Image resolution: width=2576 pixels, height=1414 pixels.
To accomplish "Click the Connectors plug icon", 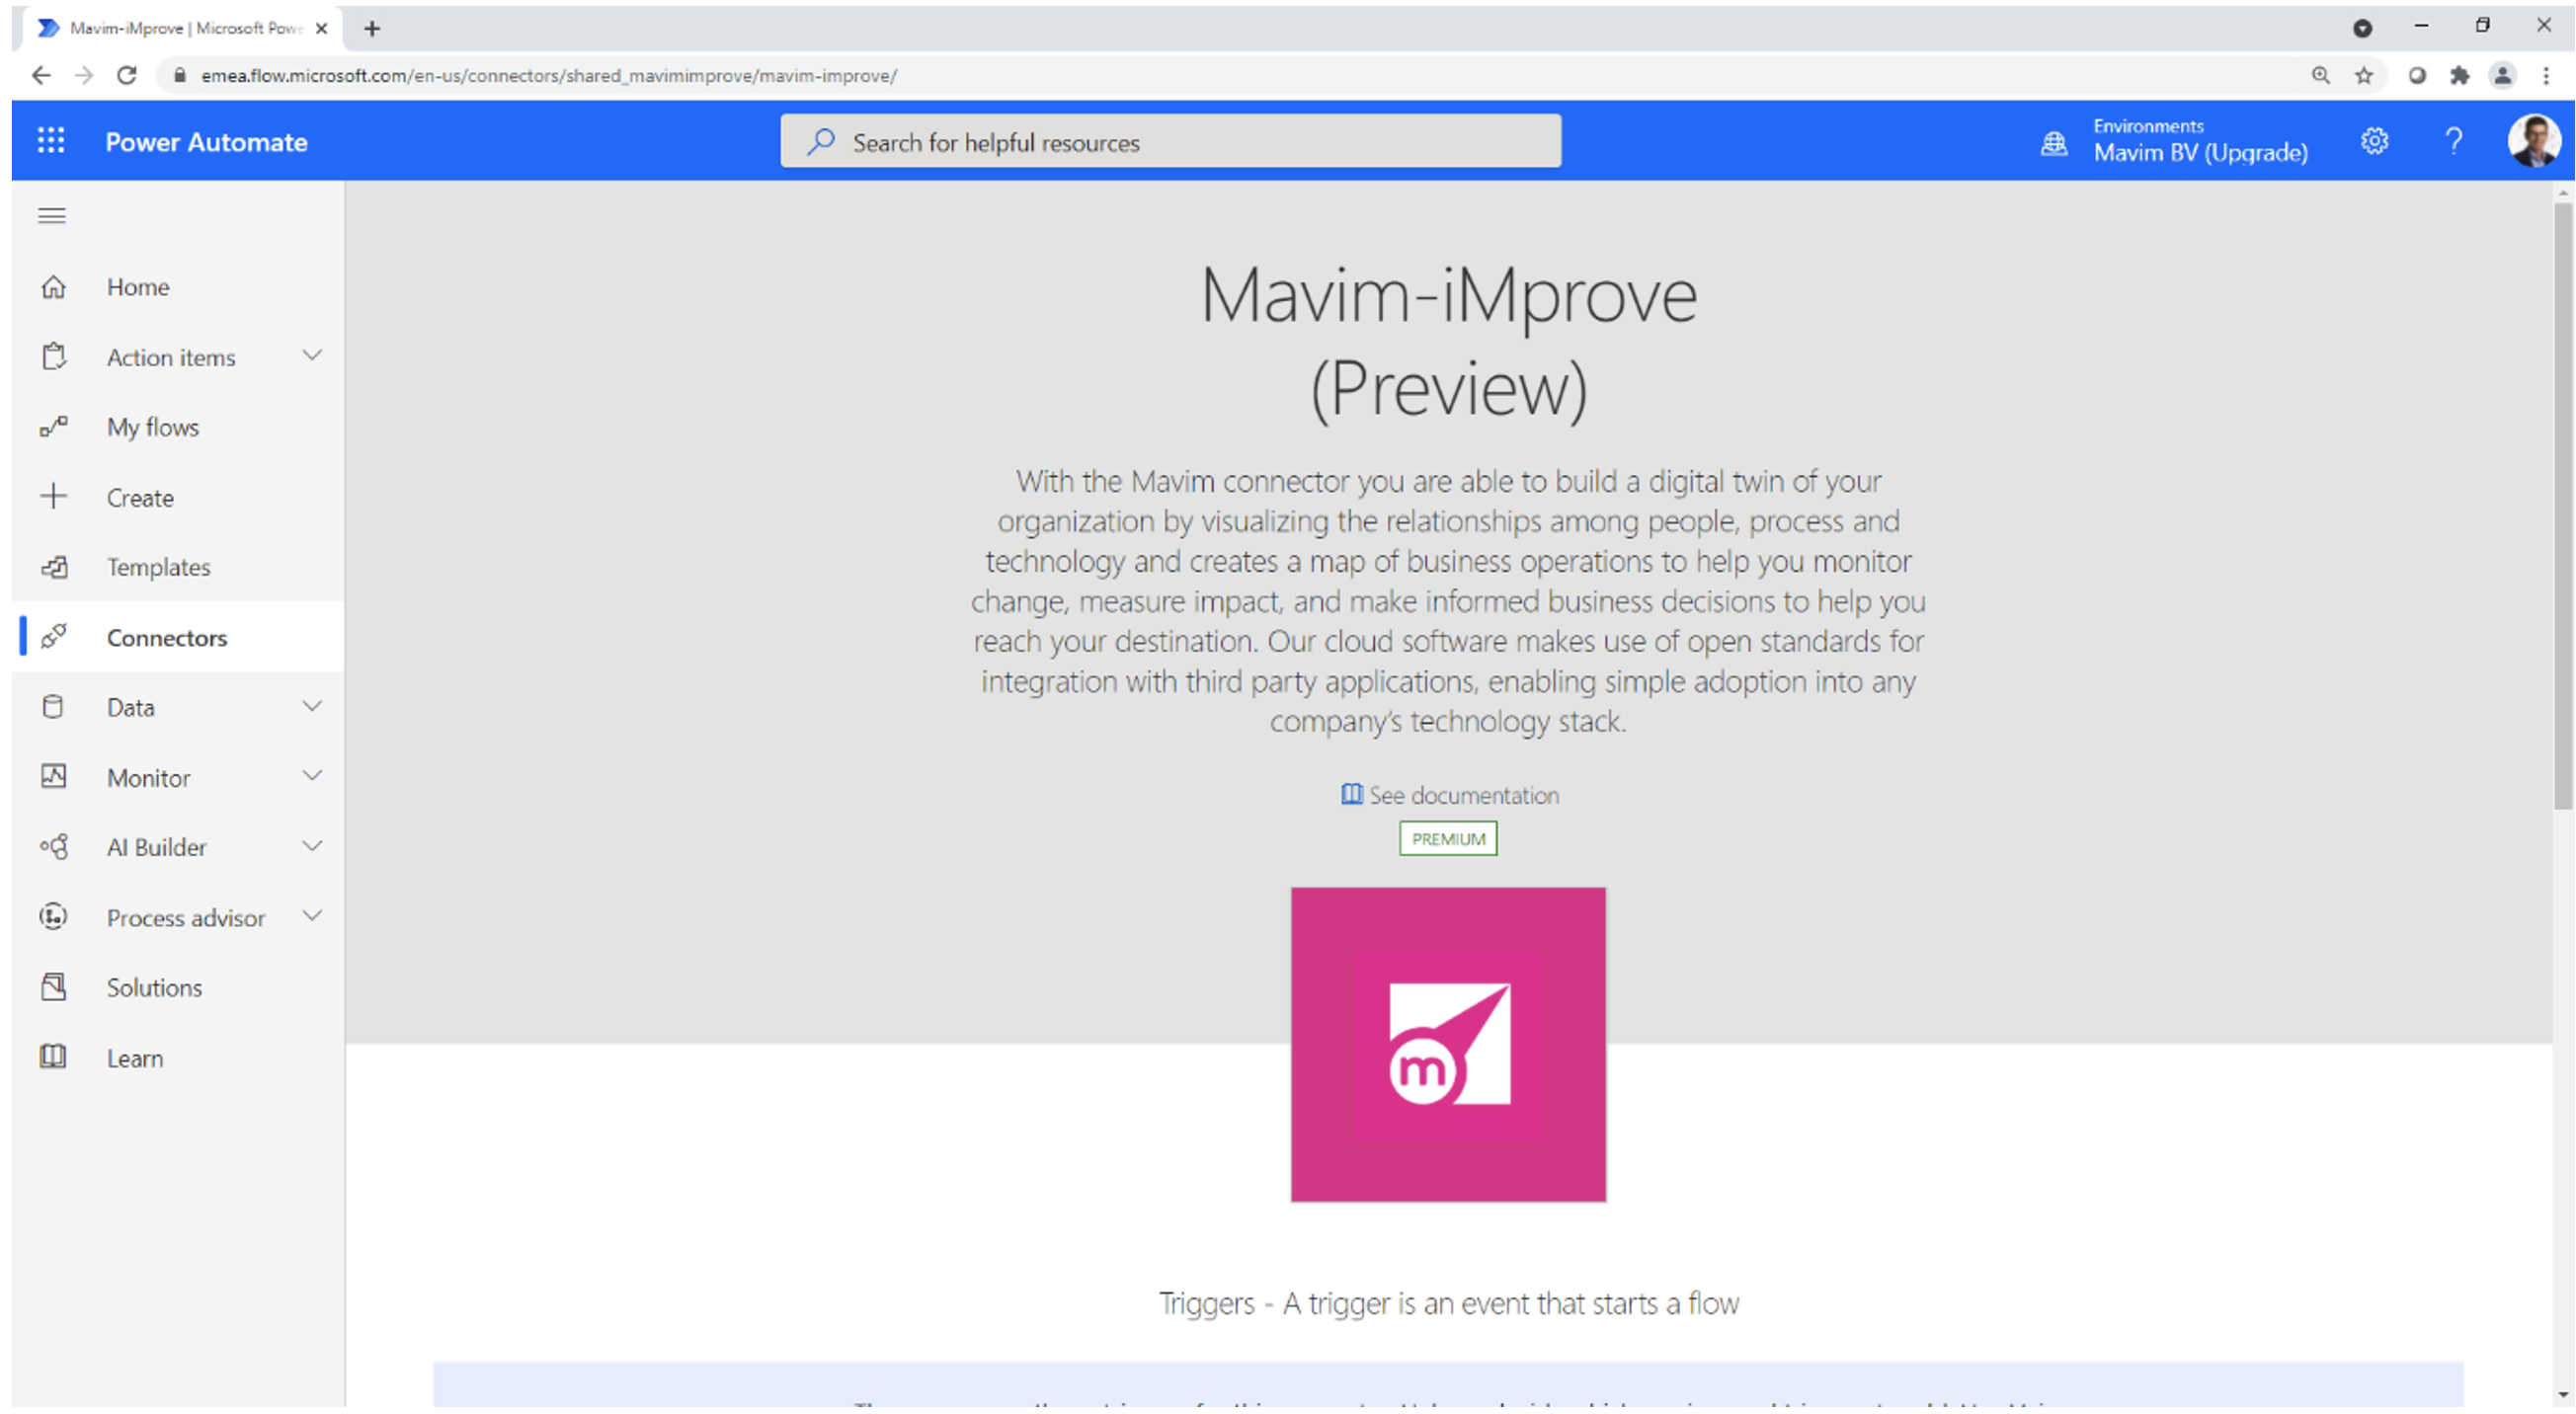I will (54, 637).
